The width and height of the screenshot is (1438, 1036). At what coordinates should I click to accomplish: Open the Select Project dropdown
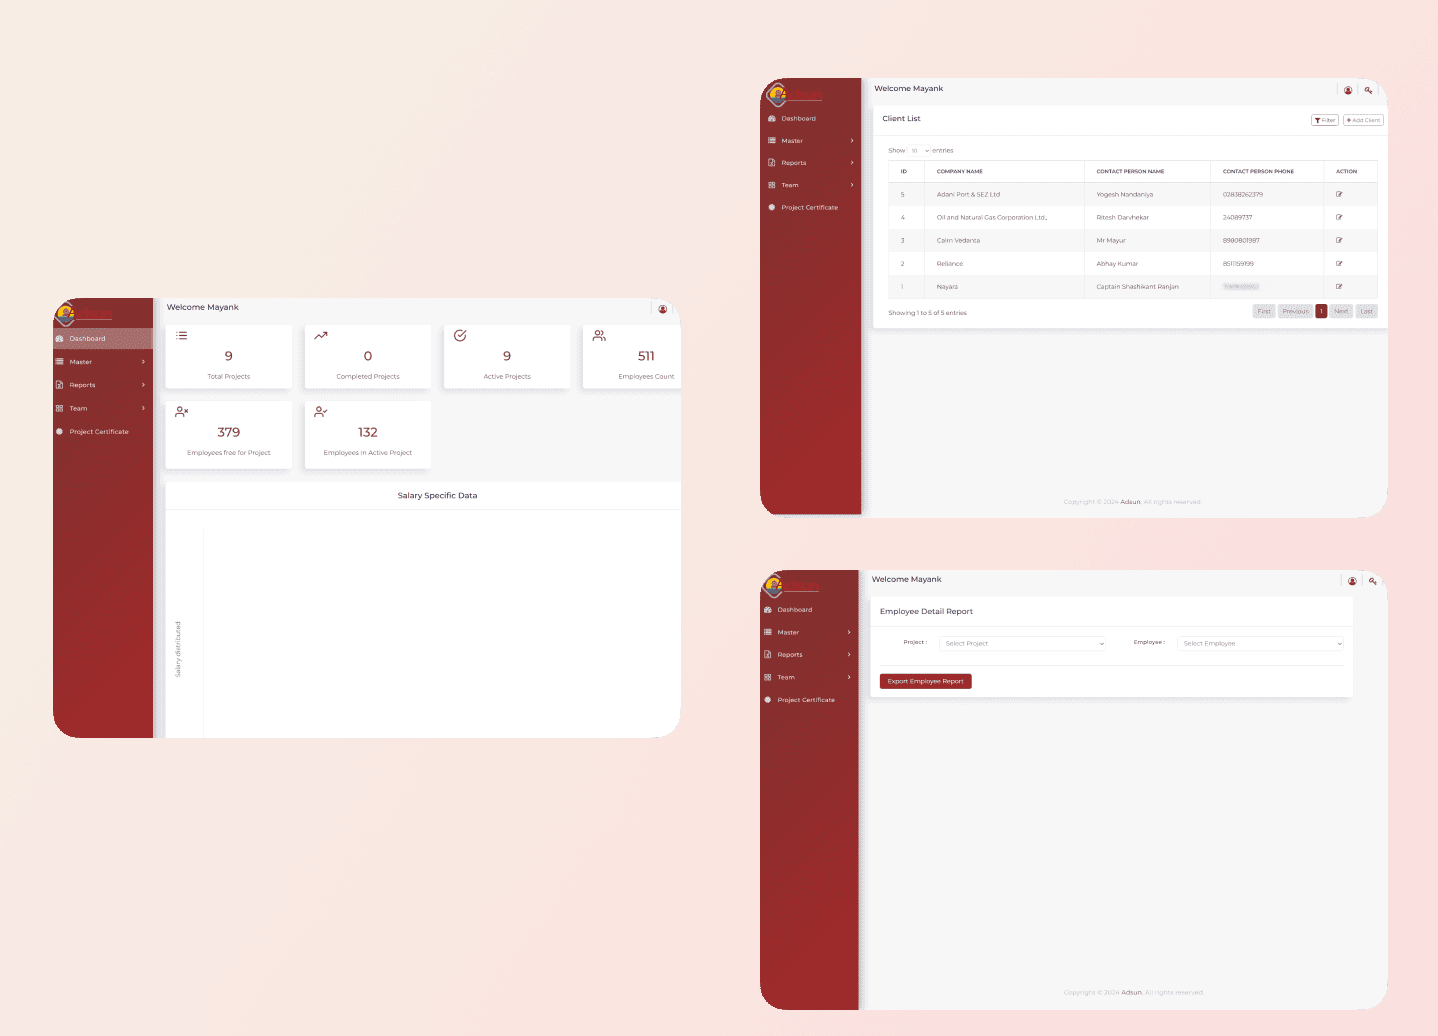pyautogui.click(x=1023, y=644)
